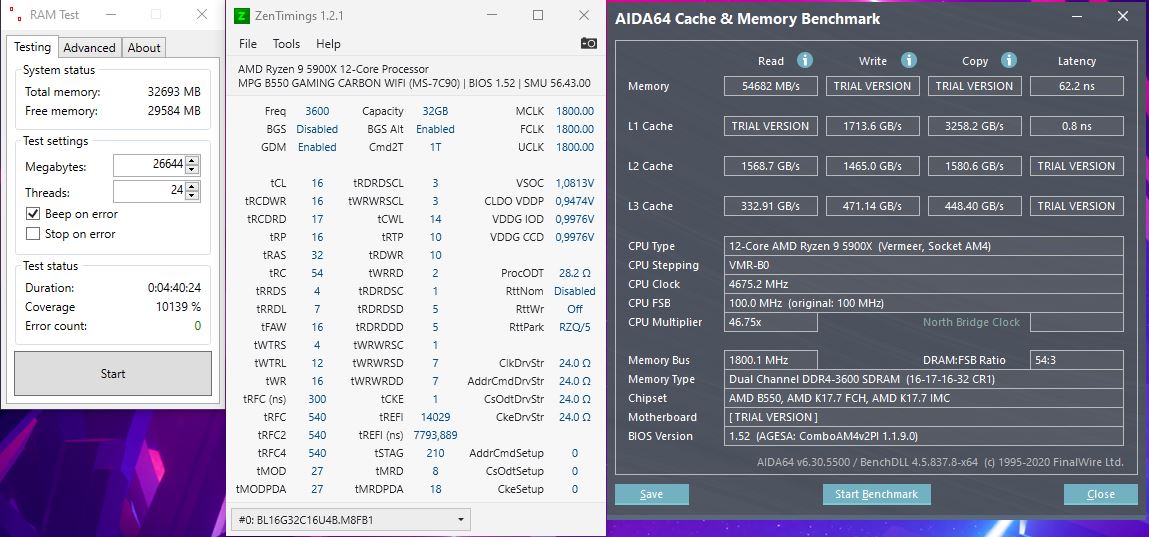Click the L3 Cache Read 332.91 GB/s field
The height and width of the screenshot is (537, 1149).
(x=771, y=206)
